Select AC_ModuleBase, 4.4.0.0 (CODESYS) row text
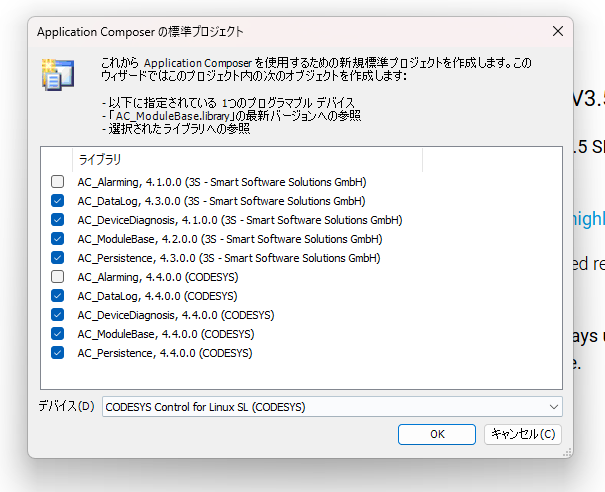This screenshot has width=605, height=492. [x=166, y=334]
